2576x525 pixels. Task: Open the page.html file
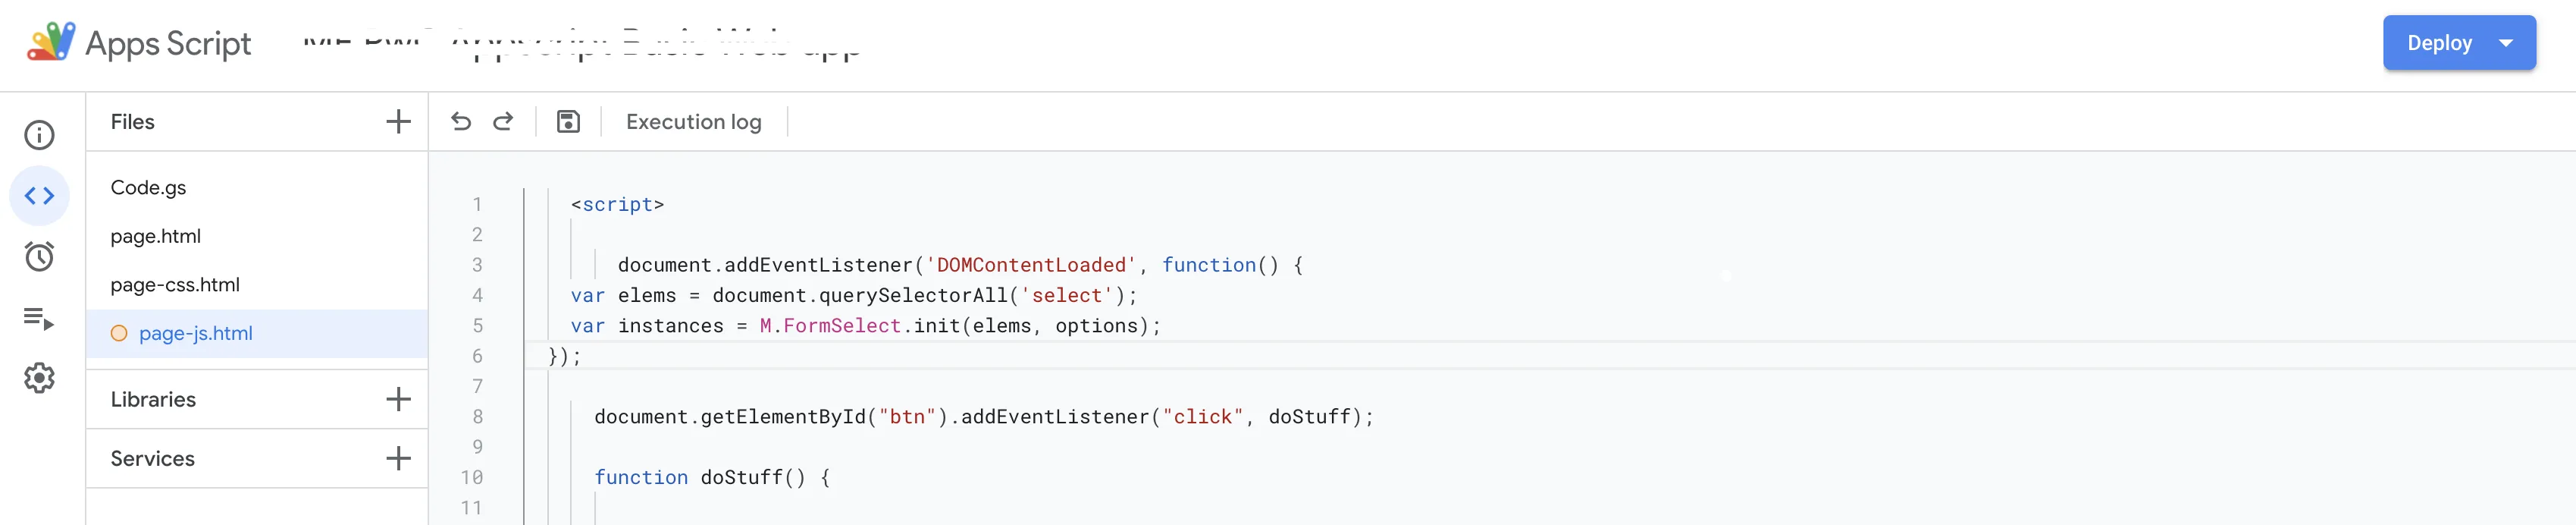point(155,236)
